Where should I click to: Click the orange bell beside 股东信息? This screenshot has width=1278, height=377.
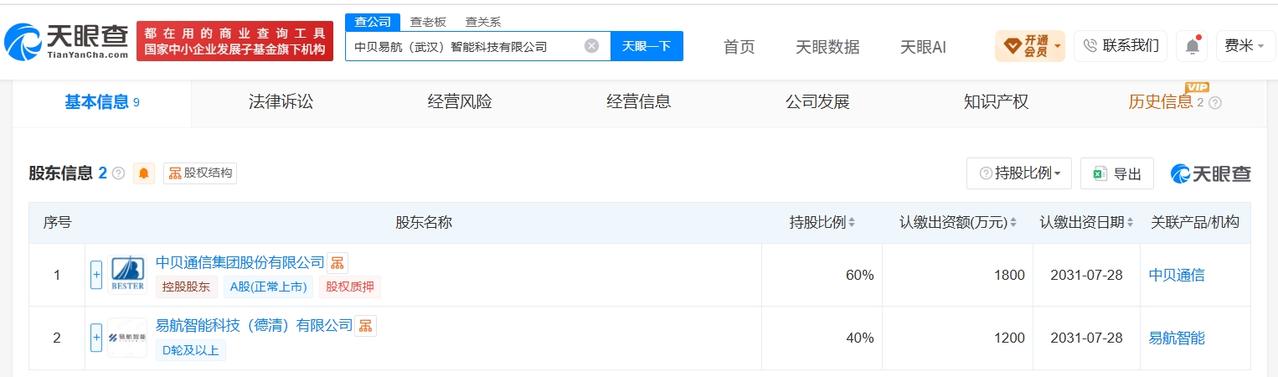tap(145, 173)
